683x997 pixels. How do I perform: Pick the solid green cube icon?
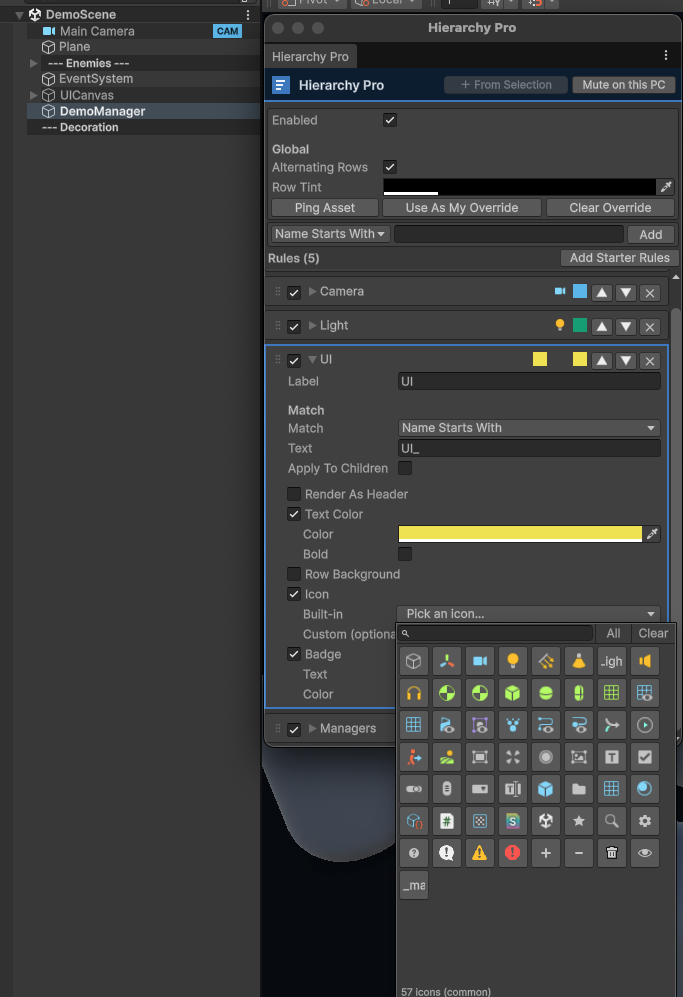513,693
